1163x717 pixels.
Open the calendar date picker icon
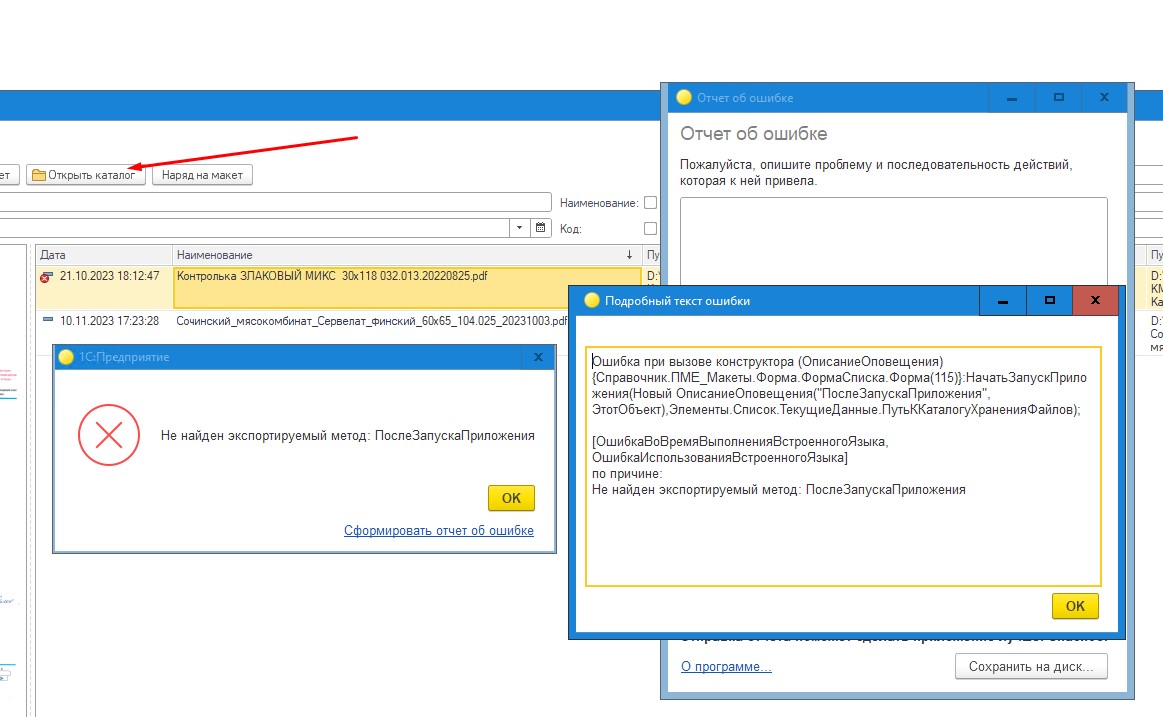coord(541,228)
